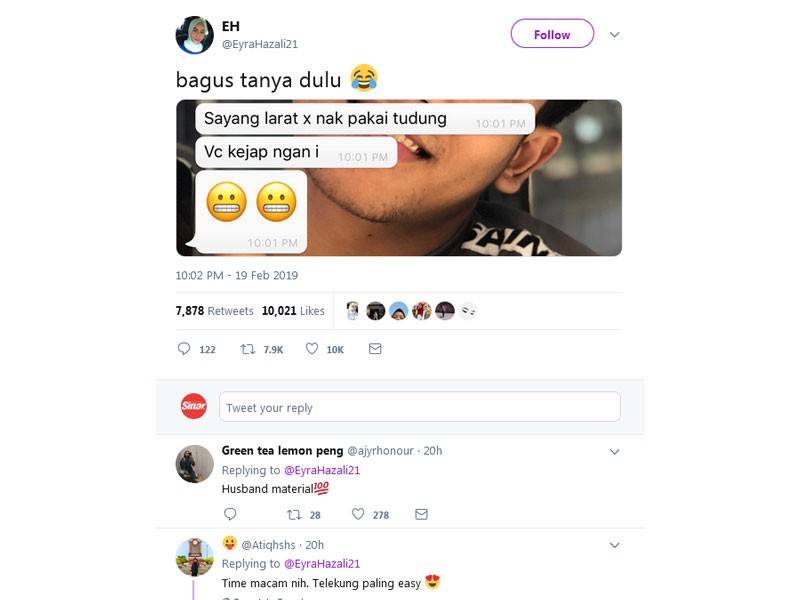
Task: Retweet the main tweet showing 7.9K
Action: coord(248,349)
